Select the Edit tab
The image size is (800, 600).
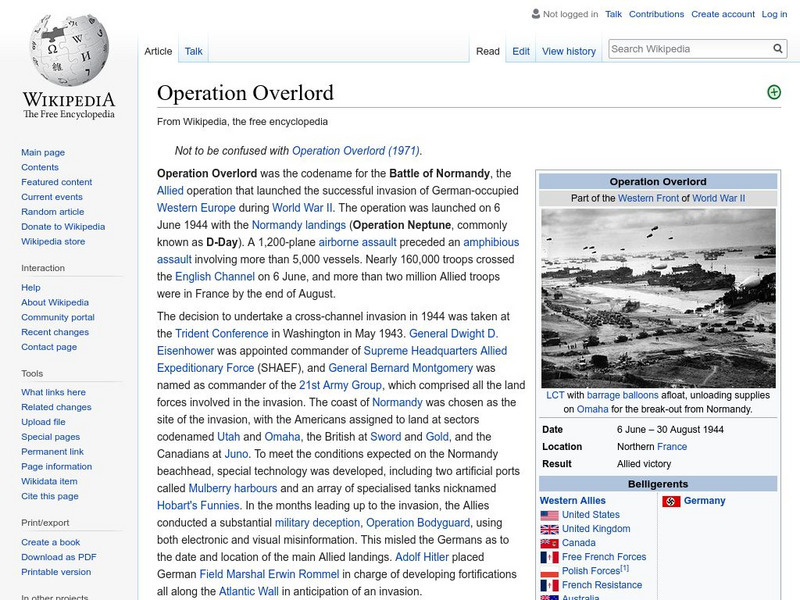pyautogui.click(x=521, y=51)
